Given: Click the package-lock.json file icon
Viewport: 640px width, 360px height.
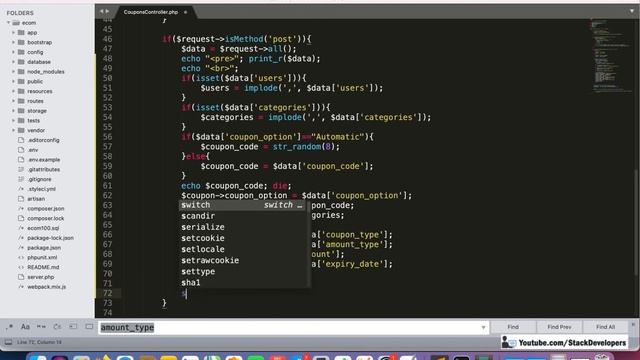Looking at the screenshot, I should (21, 238).
